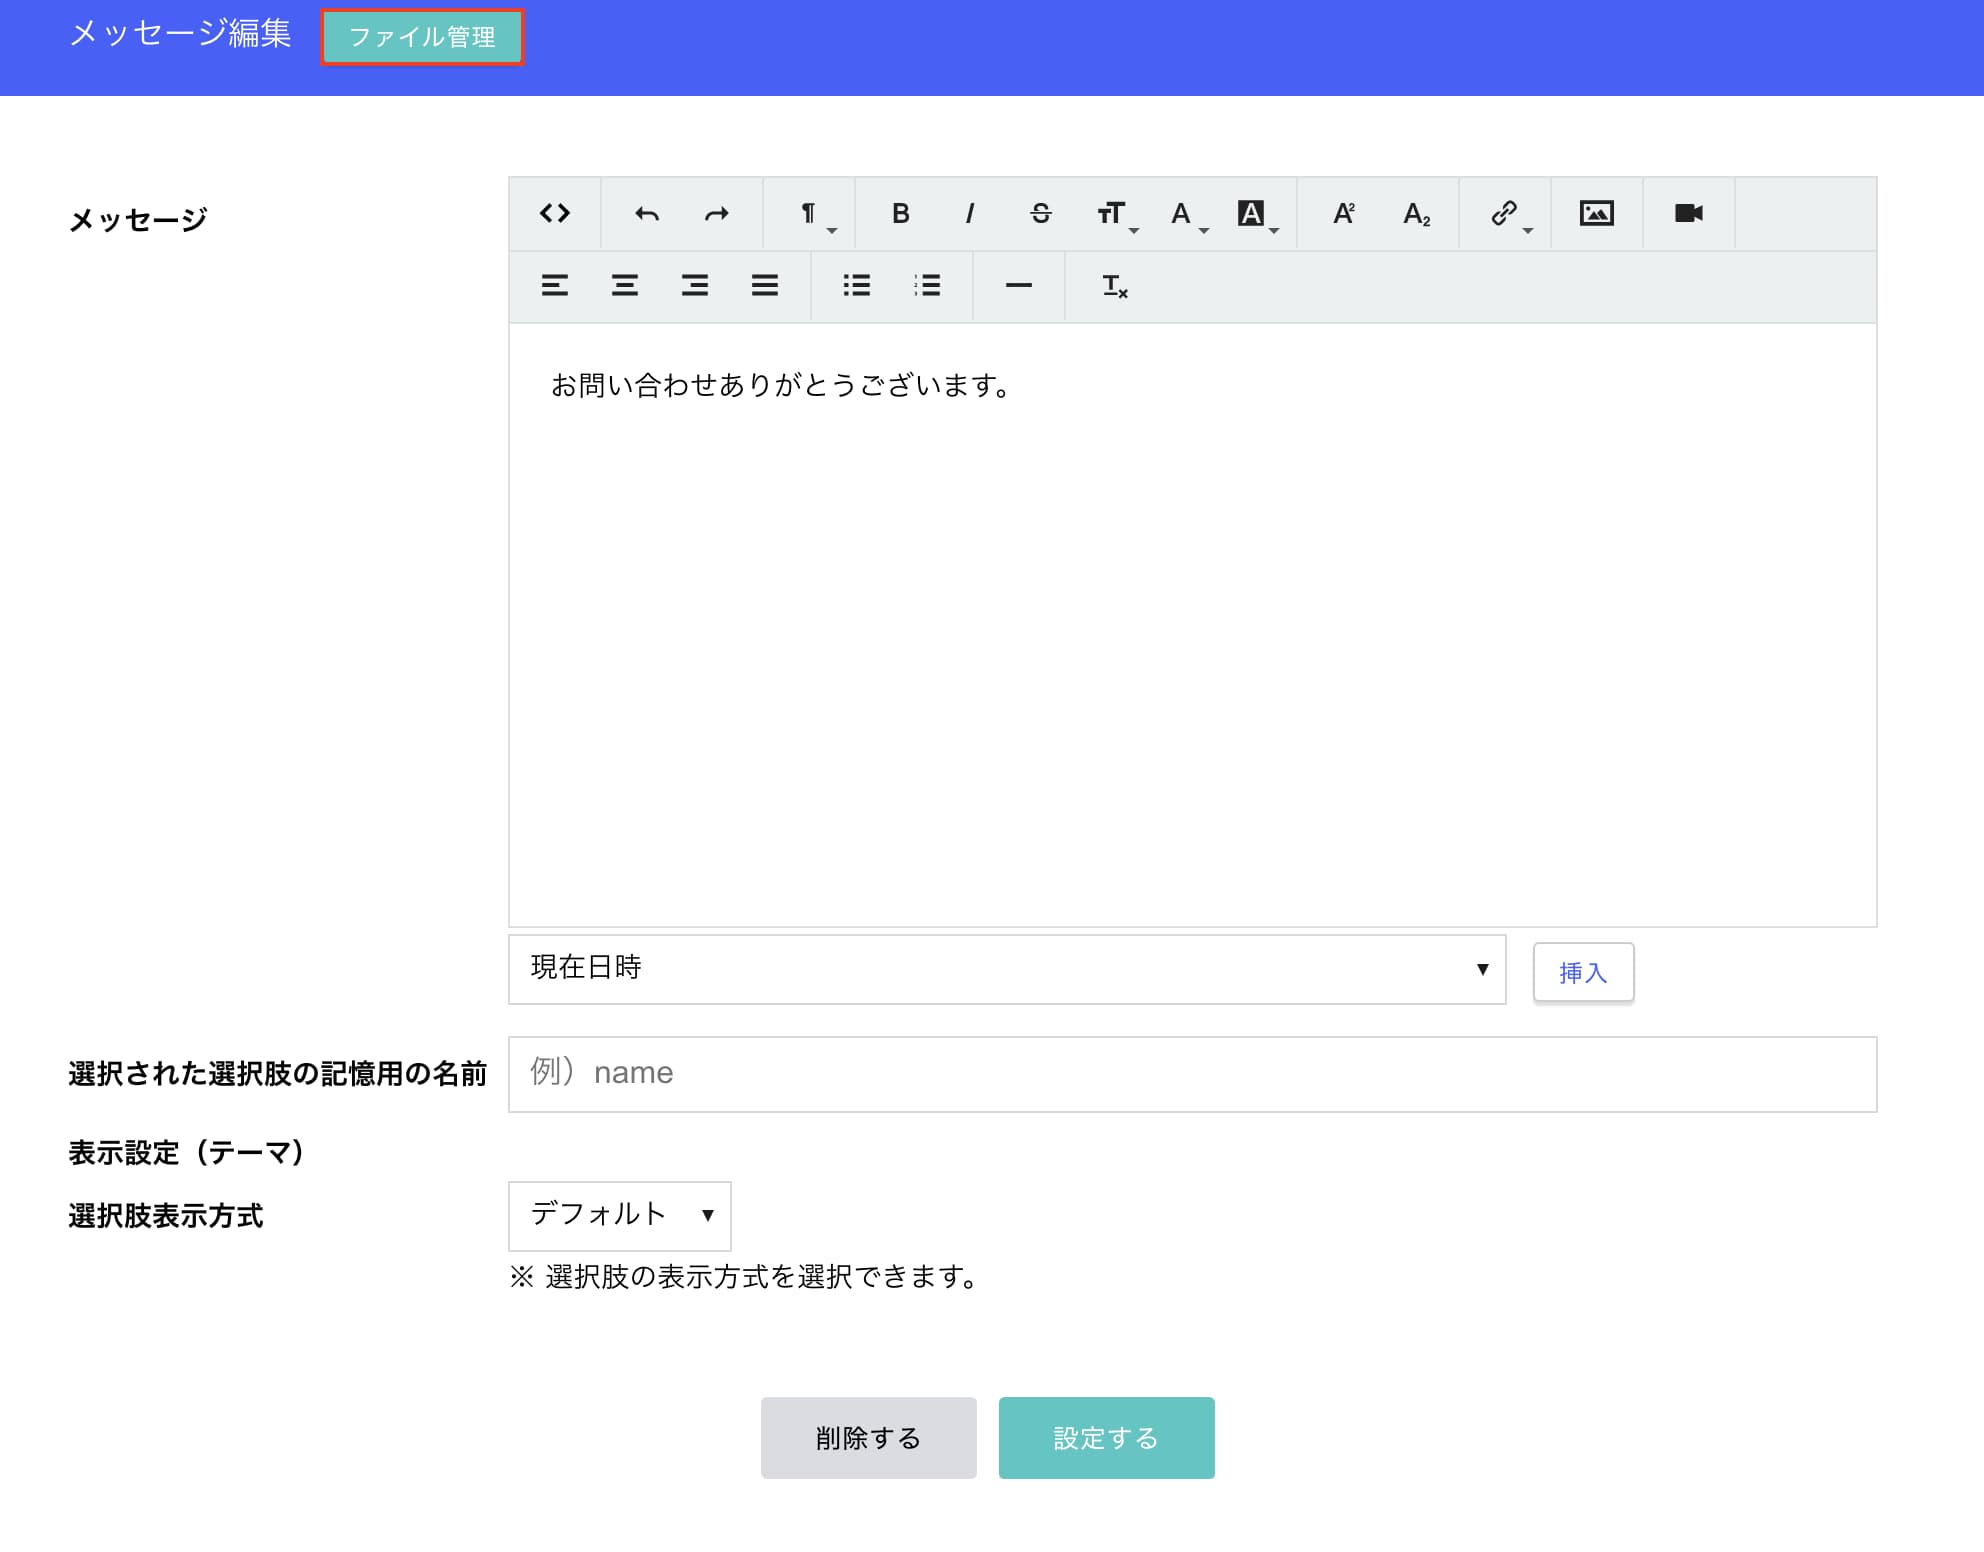Justify the text alignment
The image size is (1984, 1552).
coord(765,286)
